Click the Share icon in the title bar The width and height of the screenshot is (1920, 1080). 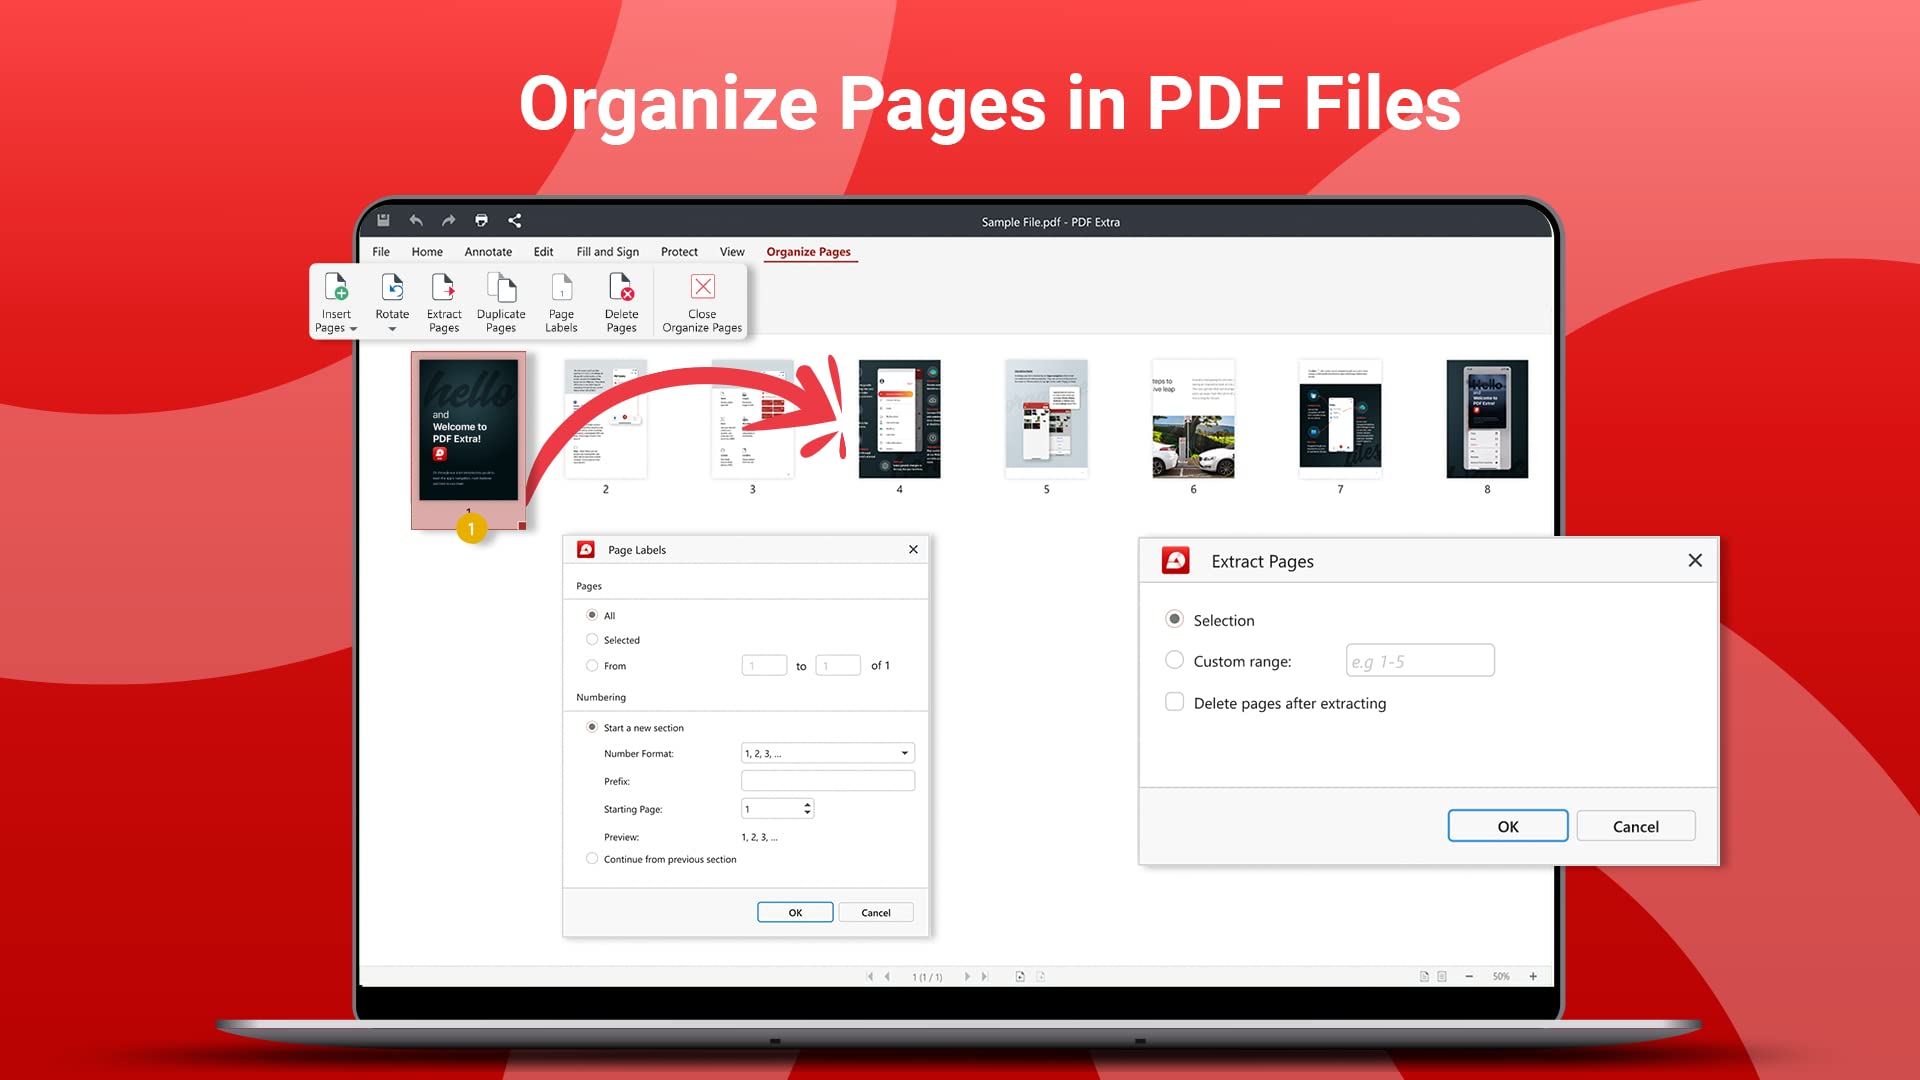click(x=514, y=220)
